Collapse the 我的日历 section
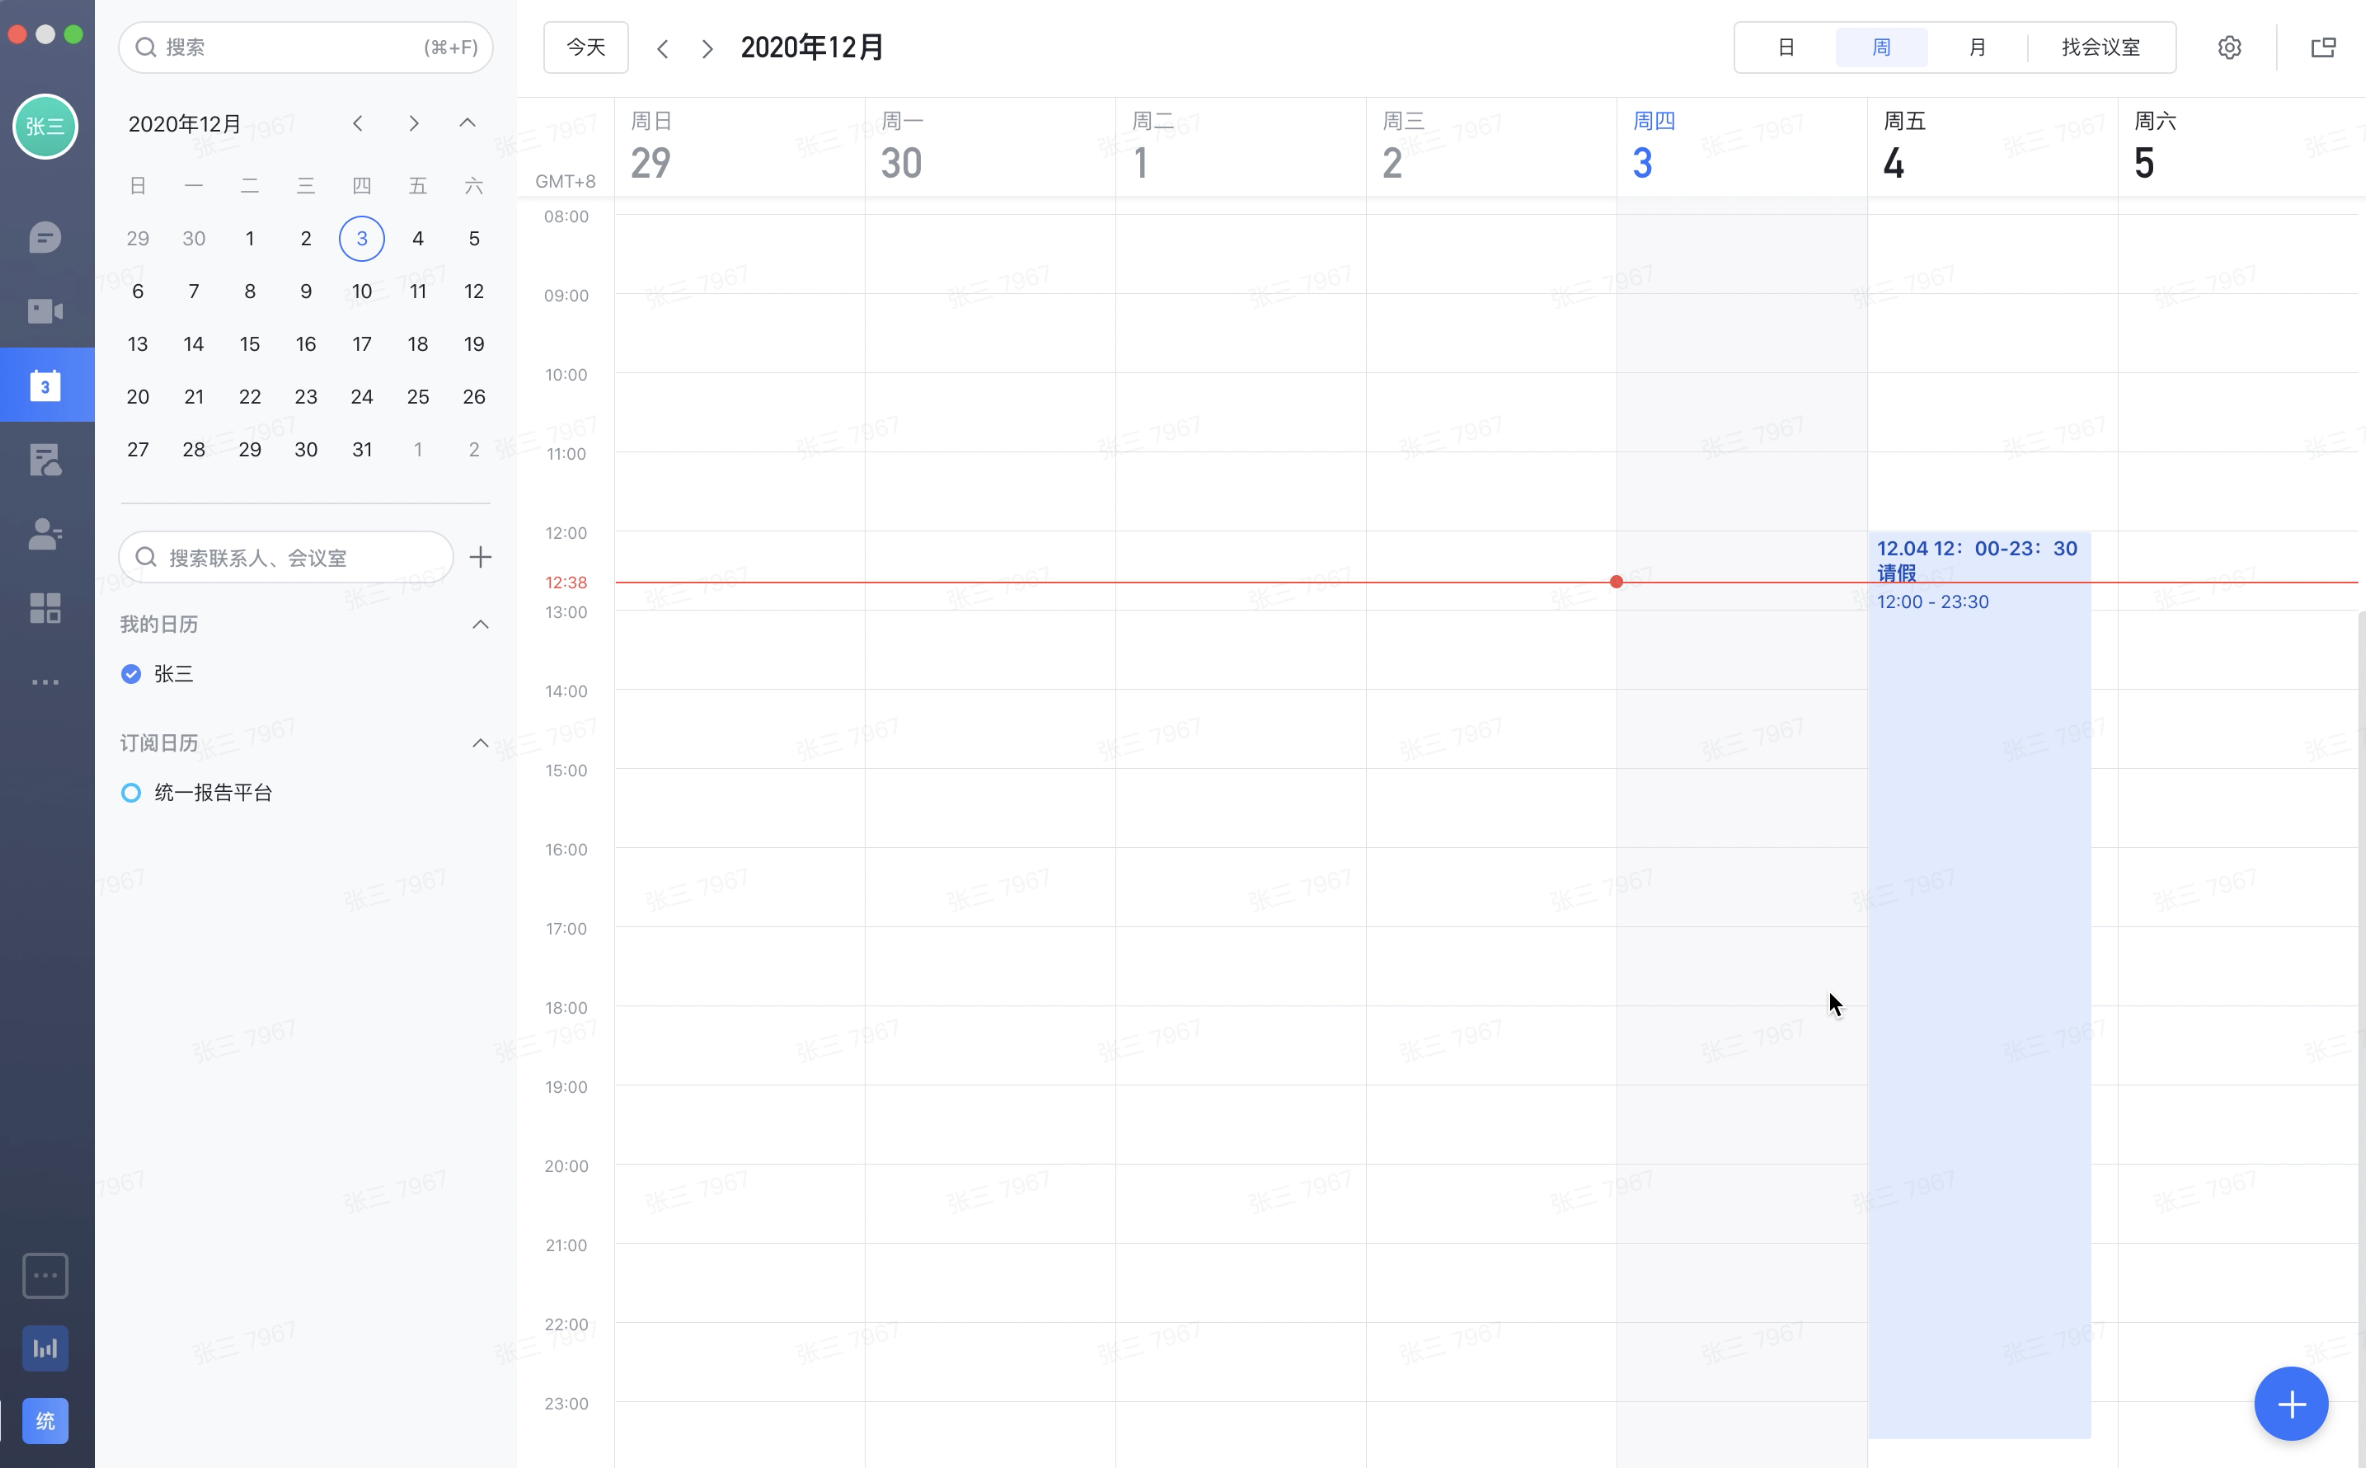 pos(480,624)
